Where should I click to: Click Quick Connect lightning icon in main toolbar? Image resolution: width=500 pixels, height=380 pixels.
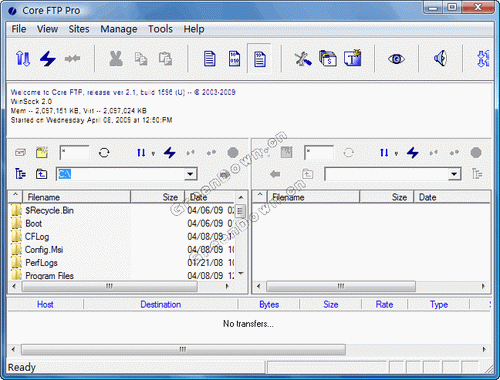pyautogui.click(x=48, y=59)
